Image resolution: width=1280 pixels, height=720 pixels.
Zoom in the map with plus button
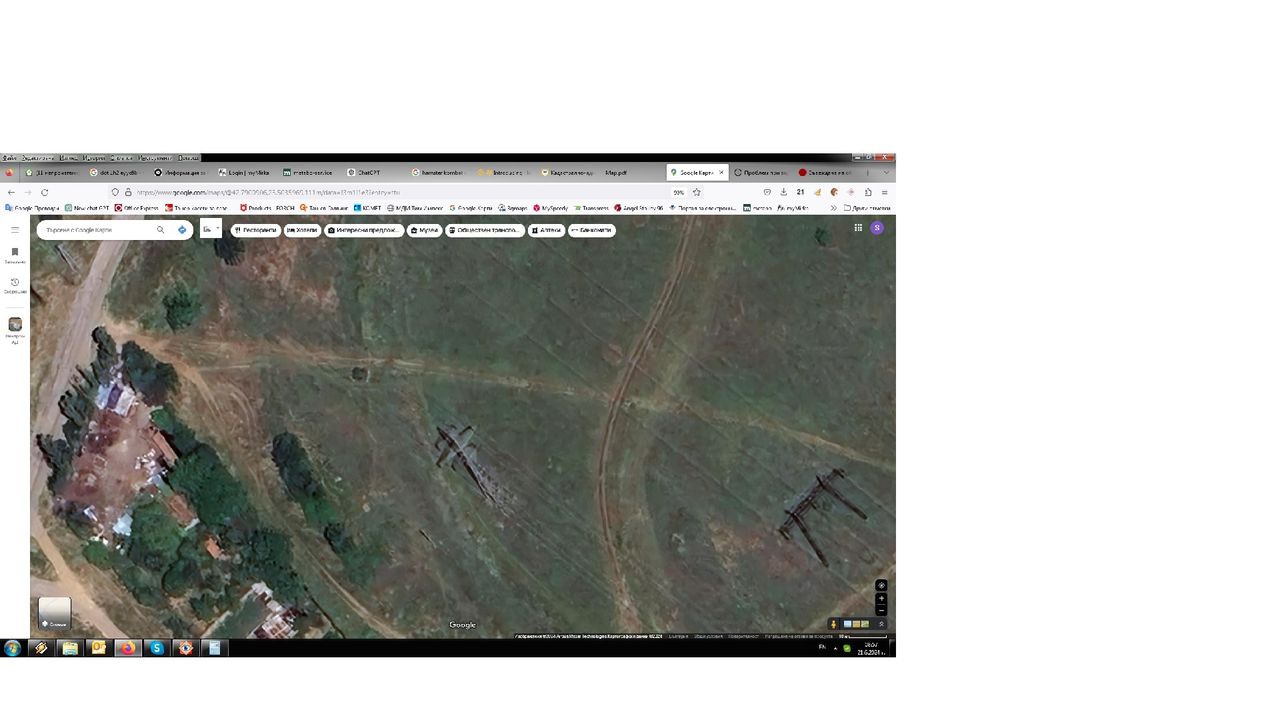pos(881,599)
